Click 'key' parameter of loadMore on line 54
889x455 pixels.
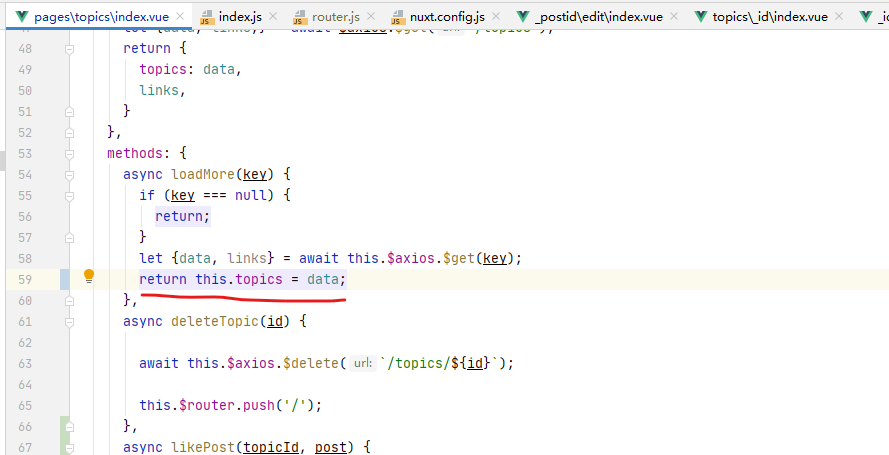click(255, 174)
